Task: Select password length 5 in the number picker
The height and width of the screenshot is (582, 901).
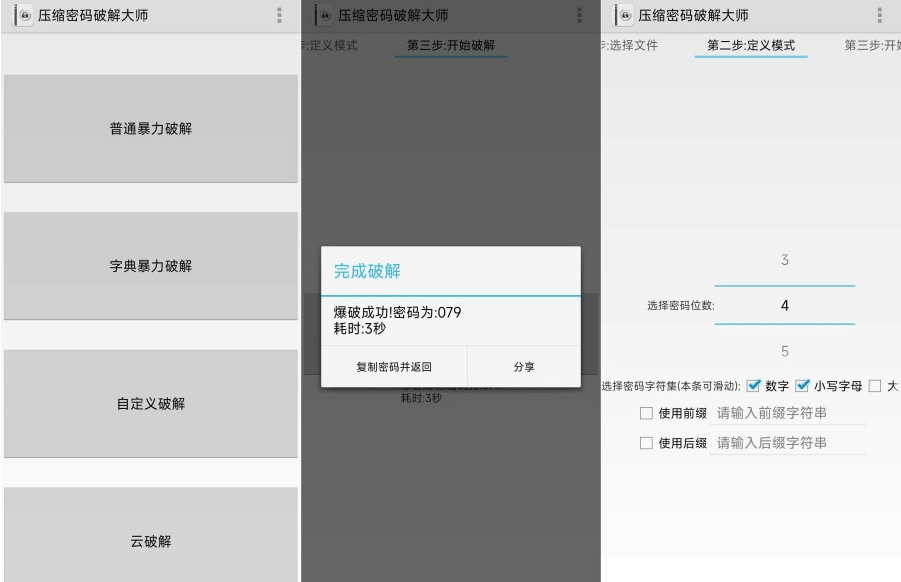Action: (784, 351)
